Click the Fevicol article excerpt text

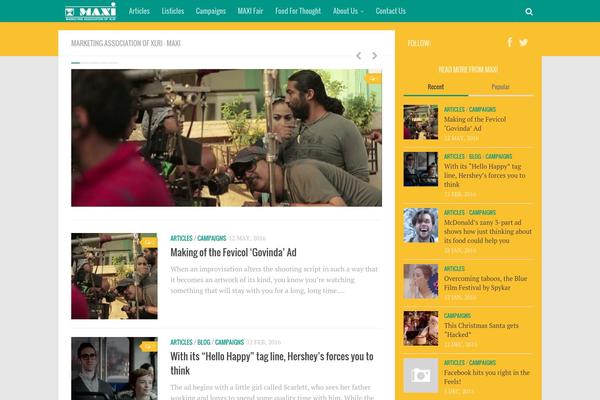tap(274, 280)
